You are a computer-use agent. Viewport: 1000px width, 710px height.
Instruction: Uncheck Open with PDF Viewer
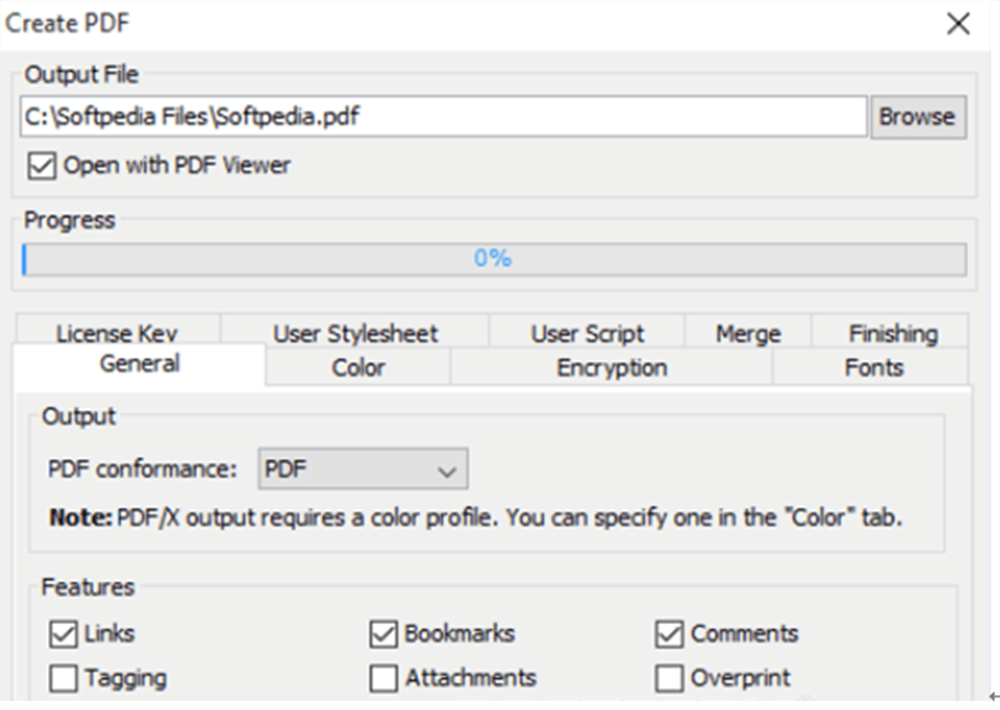[x=42, y=166]
